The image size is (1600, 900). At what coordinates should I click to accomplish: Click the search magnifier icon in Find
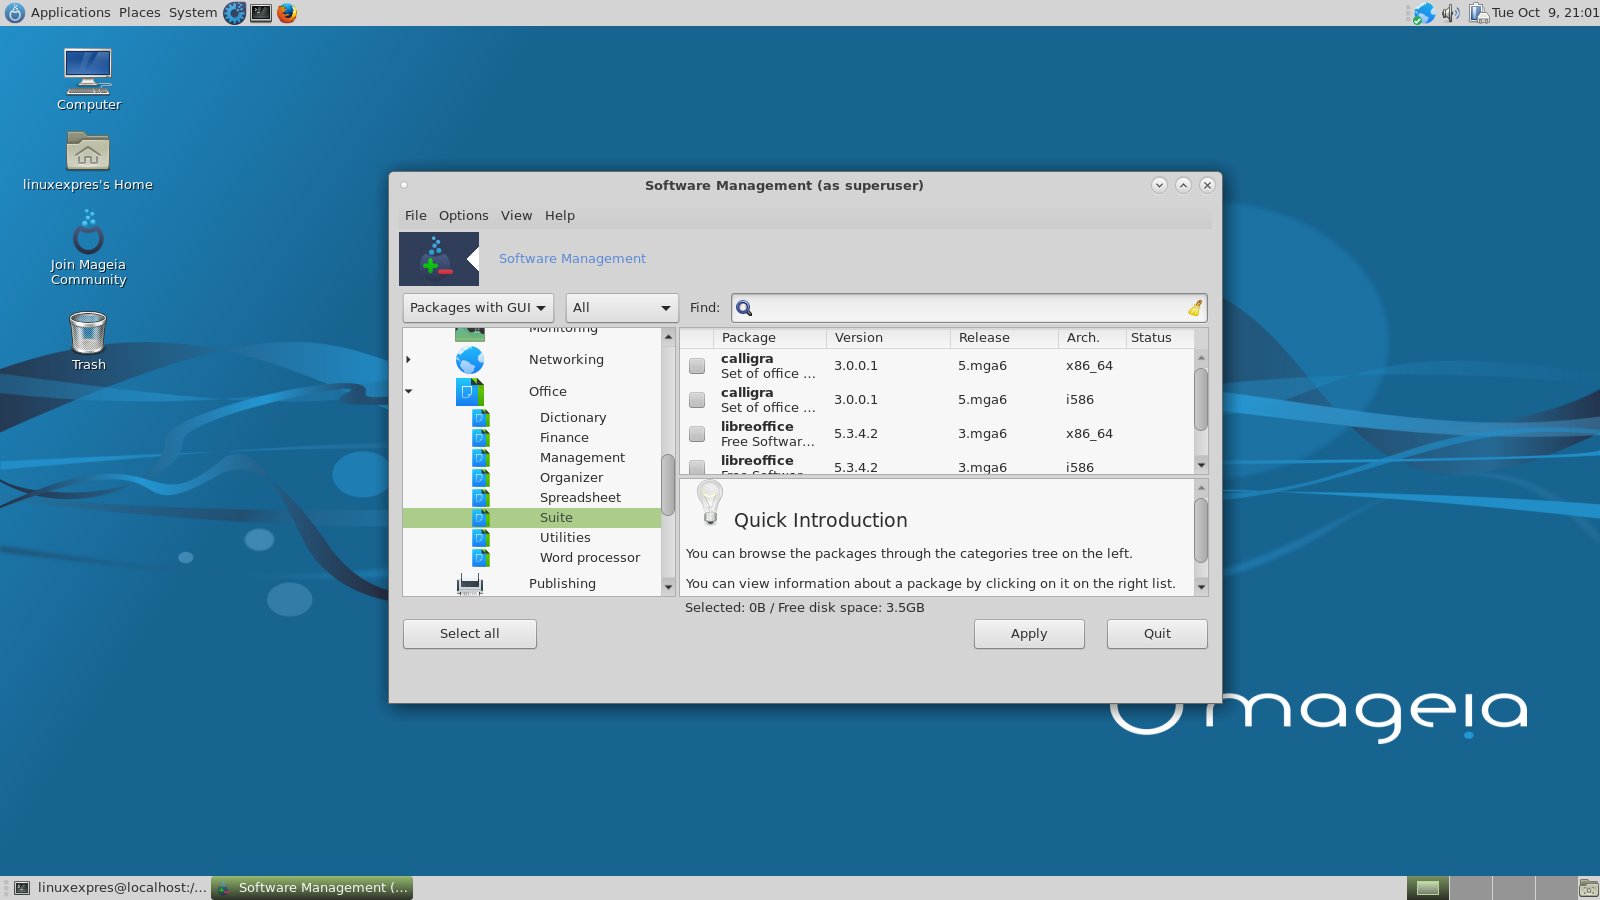click(x=744, y=308)
